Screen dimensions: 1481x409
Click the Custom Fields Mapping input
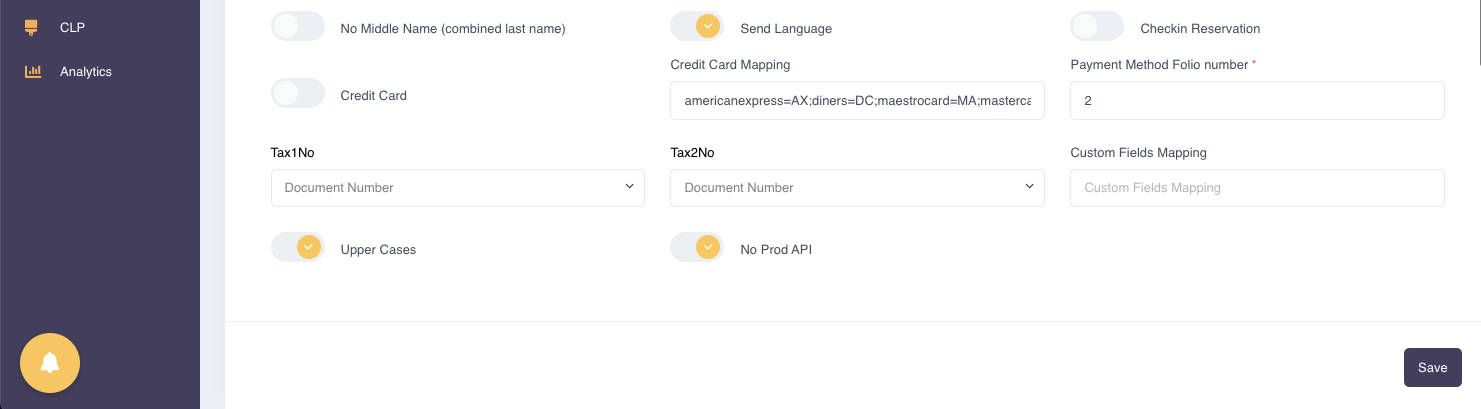[1257, 188]
